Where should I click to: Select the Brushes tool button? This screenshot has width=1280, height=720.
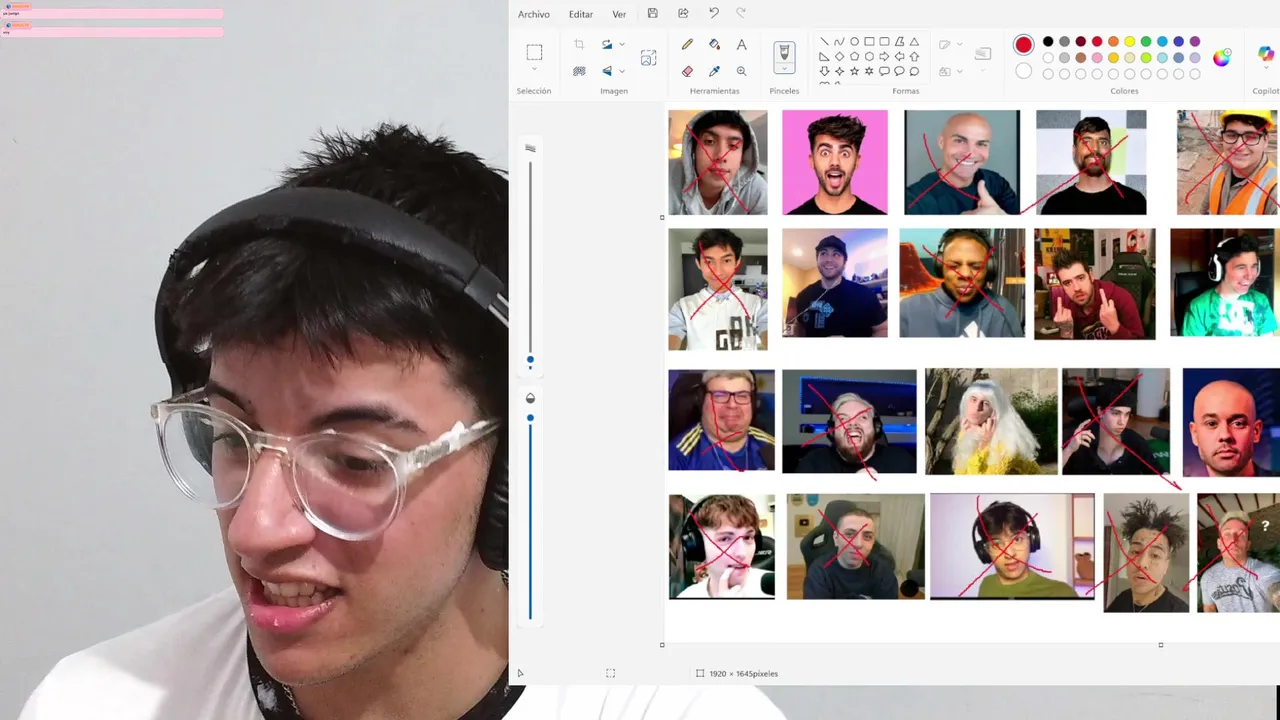point(784,52)
